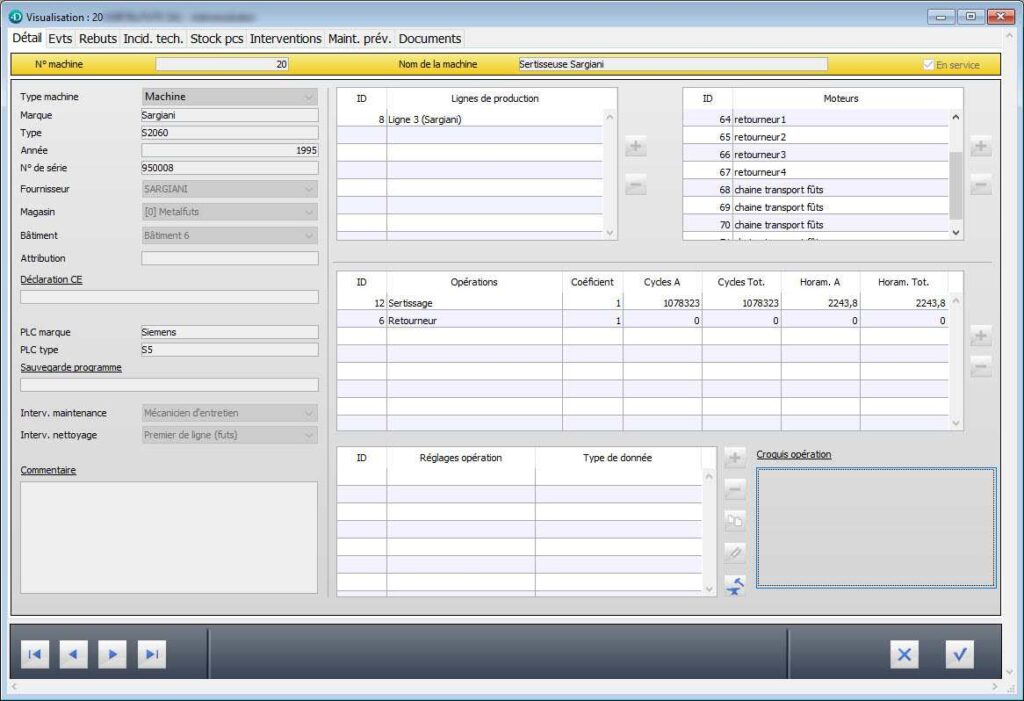
Task: Switch to the Rebuts tab
Action: point(98,39)
